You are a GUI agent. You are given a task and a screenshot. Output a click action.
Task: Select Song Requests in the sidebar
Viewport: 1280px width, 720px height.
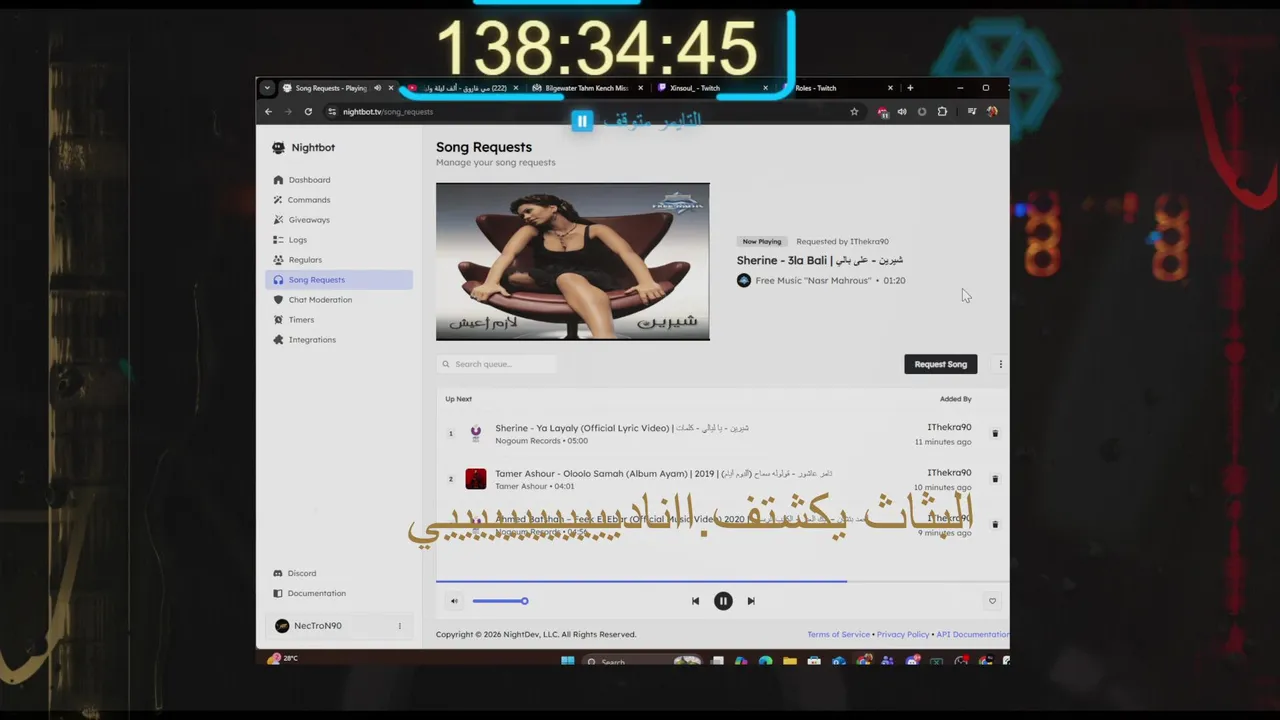(339, 280)
